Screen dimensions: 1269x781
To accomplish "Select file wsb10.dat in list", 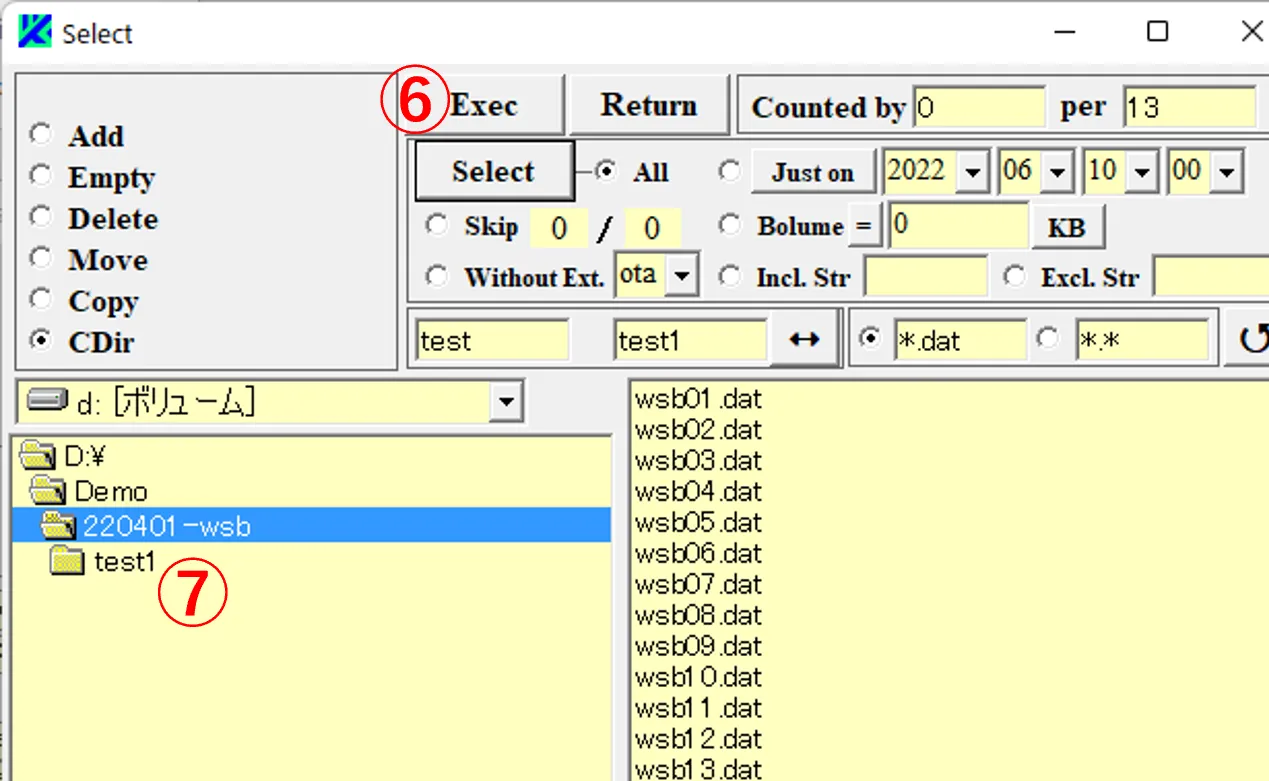I will pyautogui.click(x=698, y=677).
